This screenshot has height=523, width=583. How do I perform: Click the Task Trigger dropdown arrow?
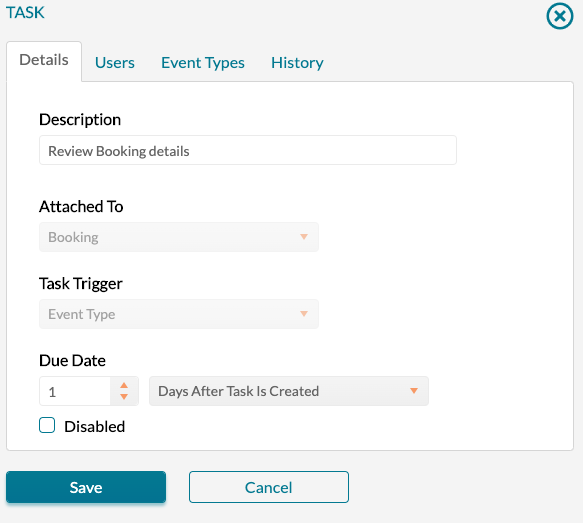pos(304,314)
